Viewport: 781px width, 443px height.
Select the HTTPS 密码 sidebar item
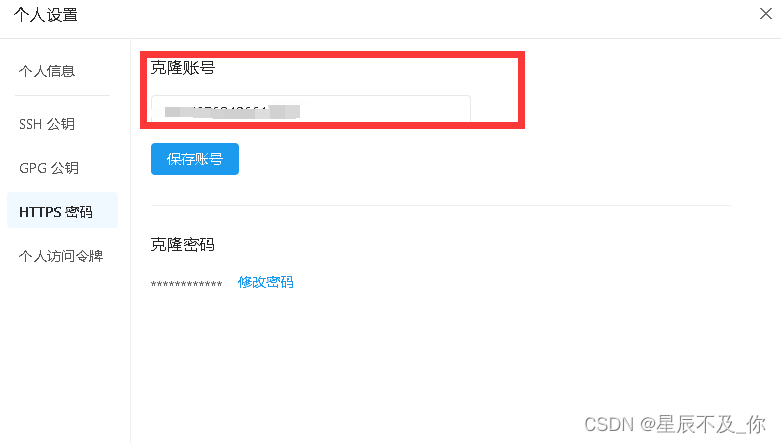tap(62, 210)
